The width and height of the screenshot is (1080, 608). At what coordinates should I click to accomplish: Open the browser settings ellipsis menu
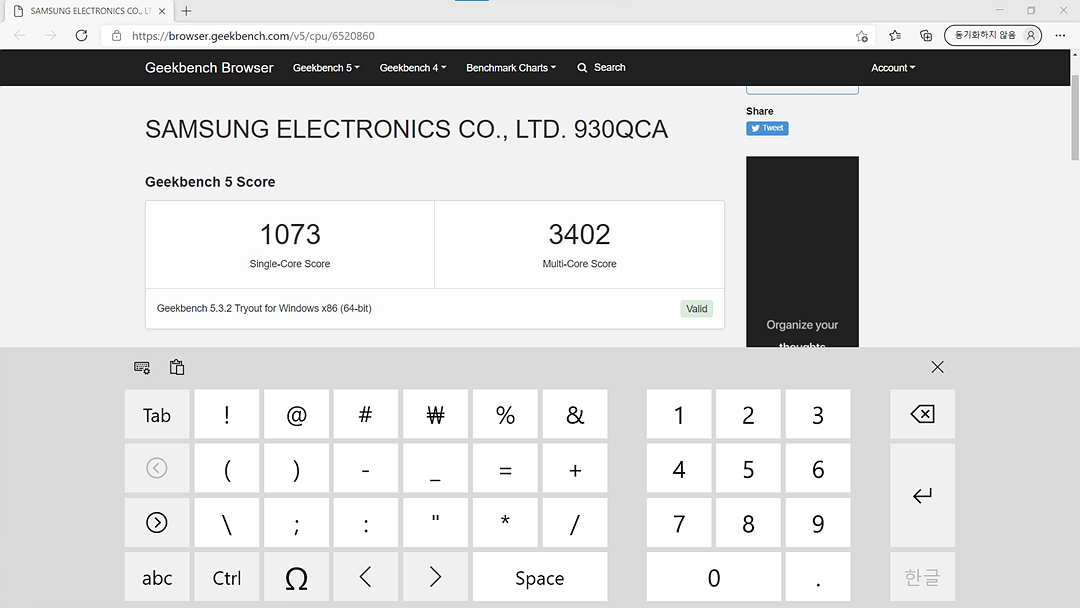(1060, 36)
